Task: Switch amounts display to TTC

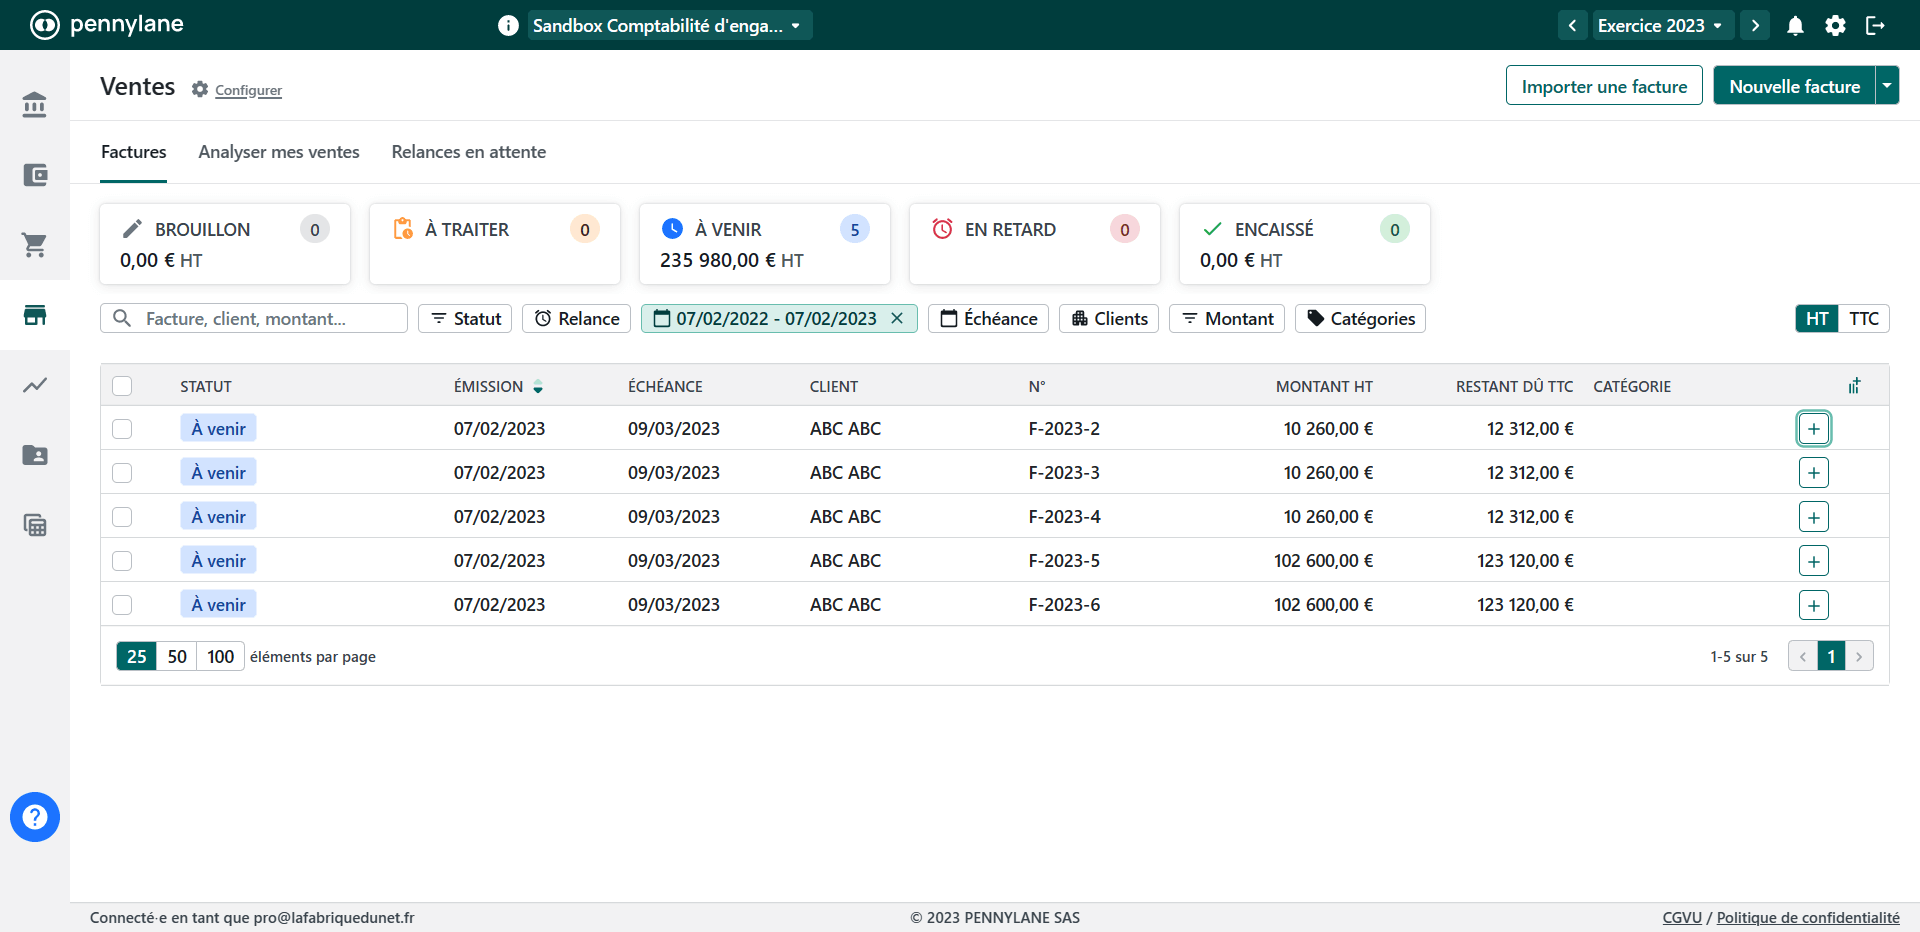Action: pyautogui.click(x=1863, y=319)
